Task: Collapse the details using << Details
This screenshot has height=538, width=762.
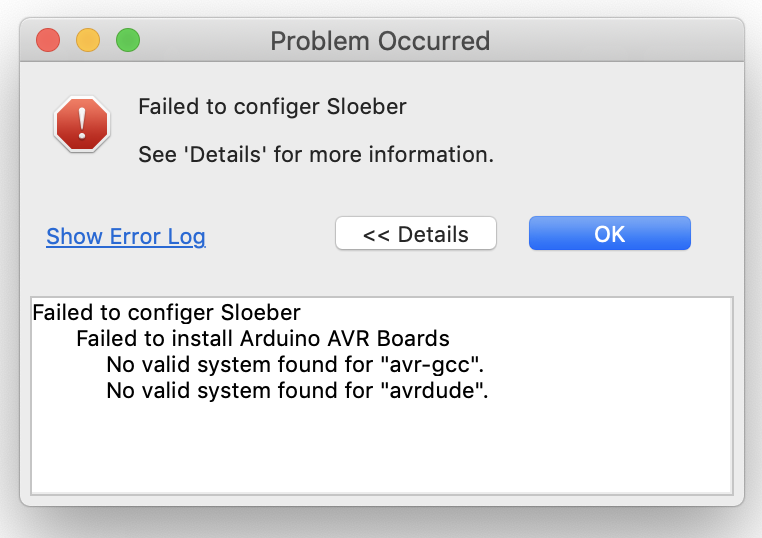Action: tap(416, 234)
